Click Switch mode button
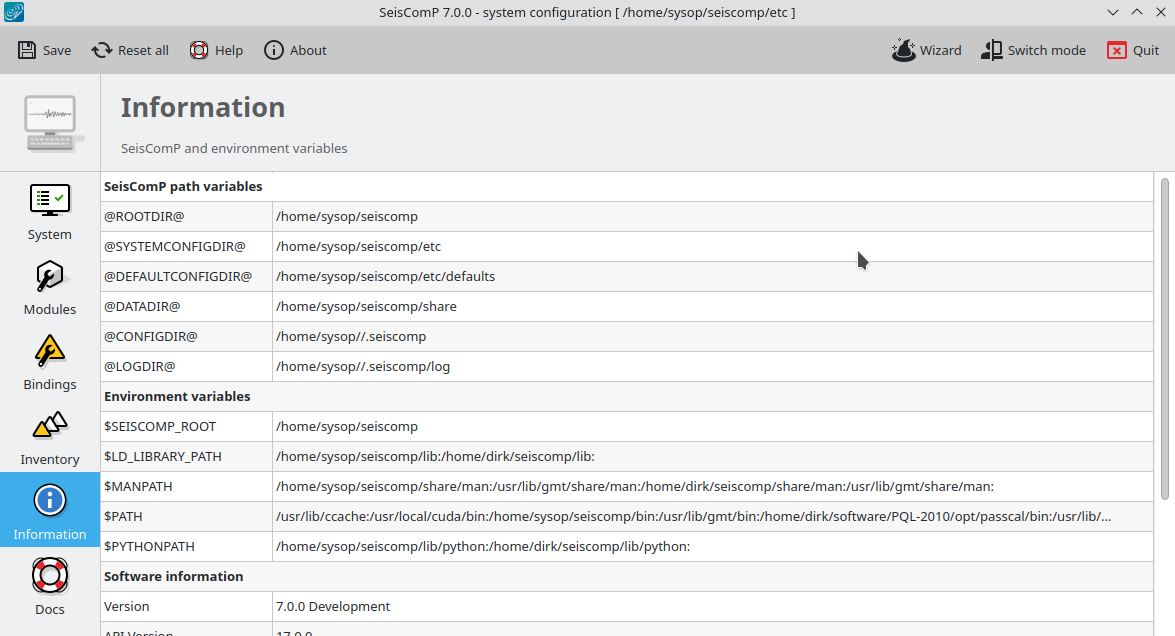This screenshot has height=636, width=1175. click(1033, 50)
